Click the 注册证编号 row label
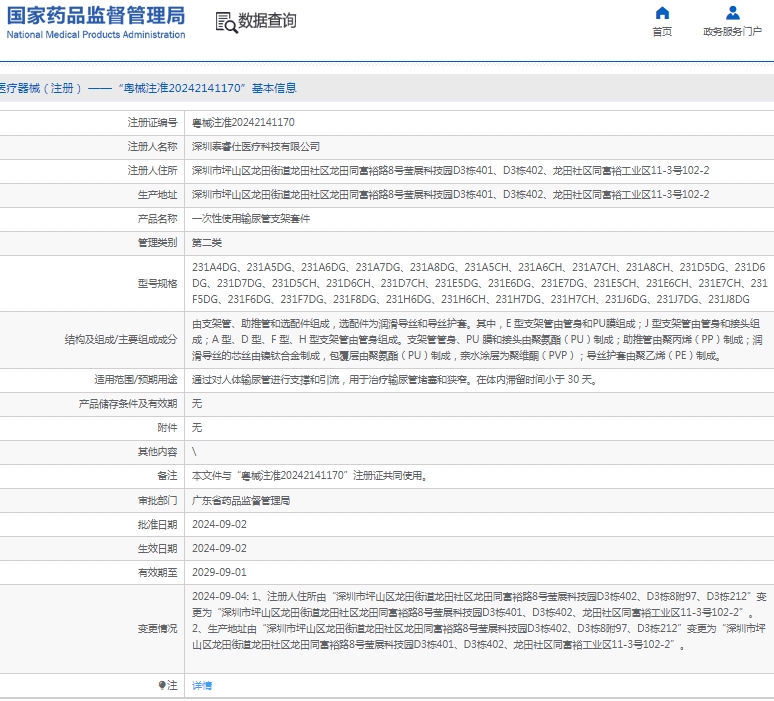 153,122
